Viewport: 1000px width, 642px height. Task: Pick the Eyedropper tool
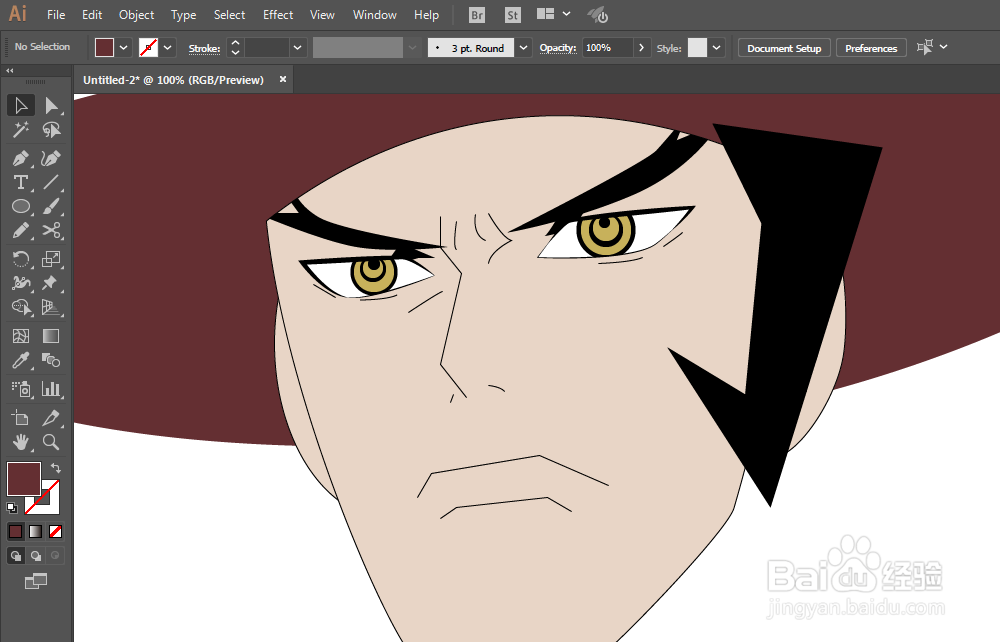tap(20, 361)
